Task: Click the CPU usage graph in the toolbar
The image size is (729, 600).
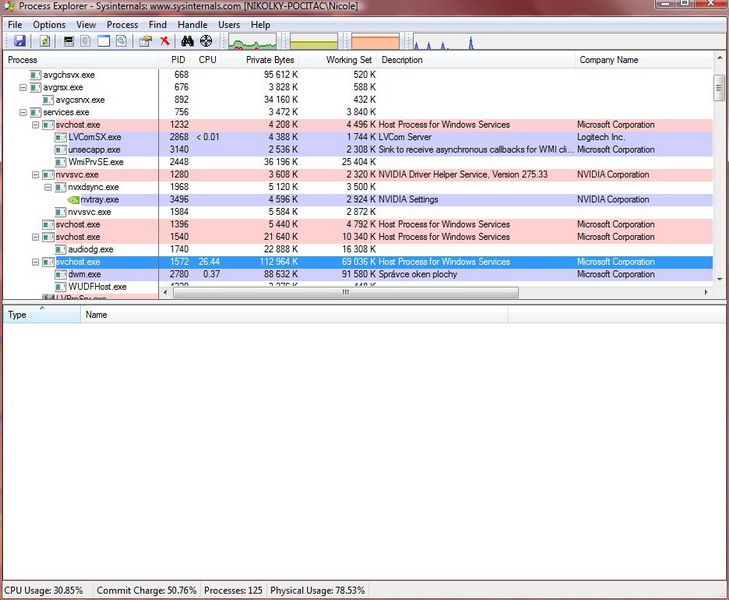Action: point(254,42)
